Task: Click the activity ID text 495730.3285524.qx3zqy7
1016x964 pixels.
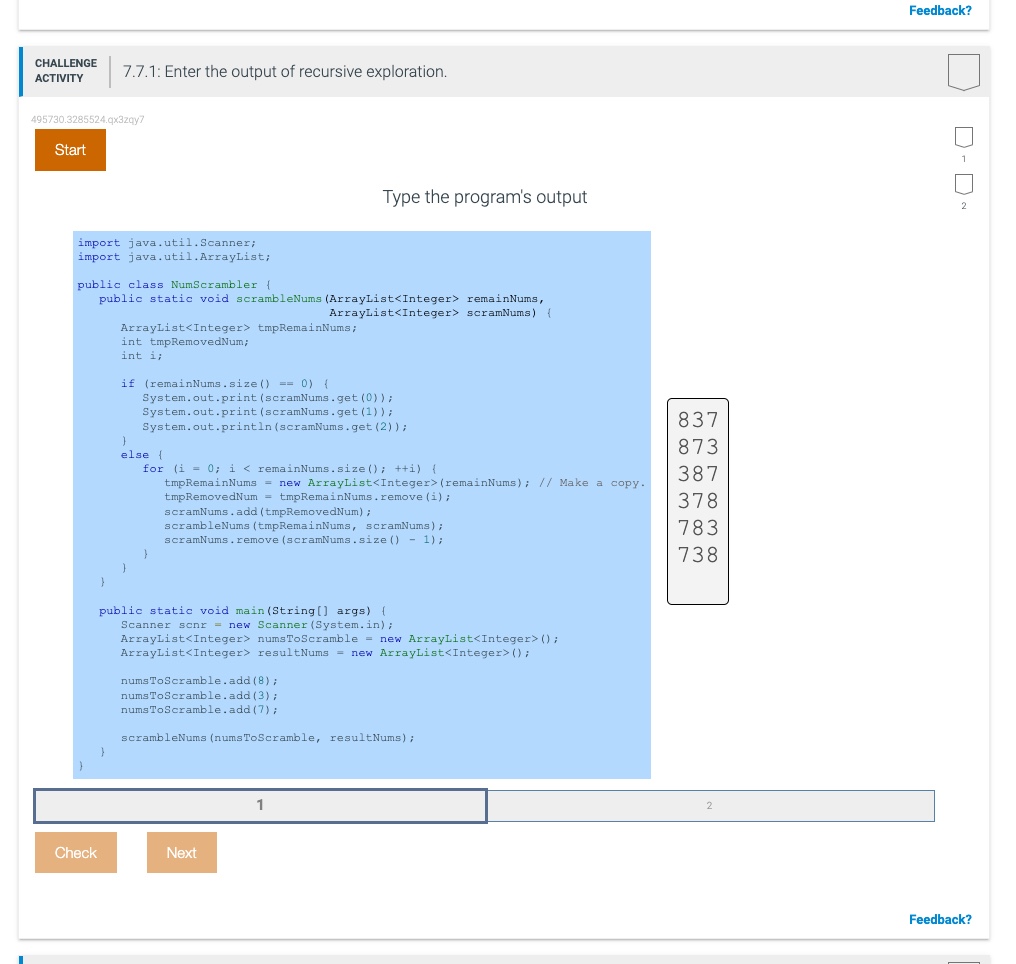Action: [88, 119]
